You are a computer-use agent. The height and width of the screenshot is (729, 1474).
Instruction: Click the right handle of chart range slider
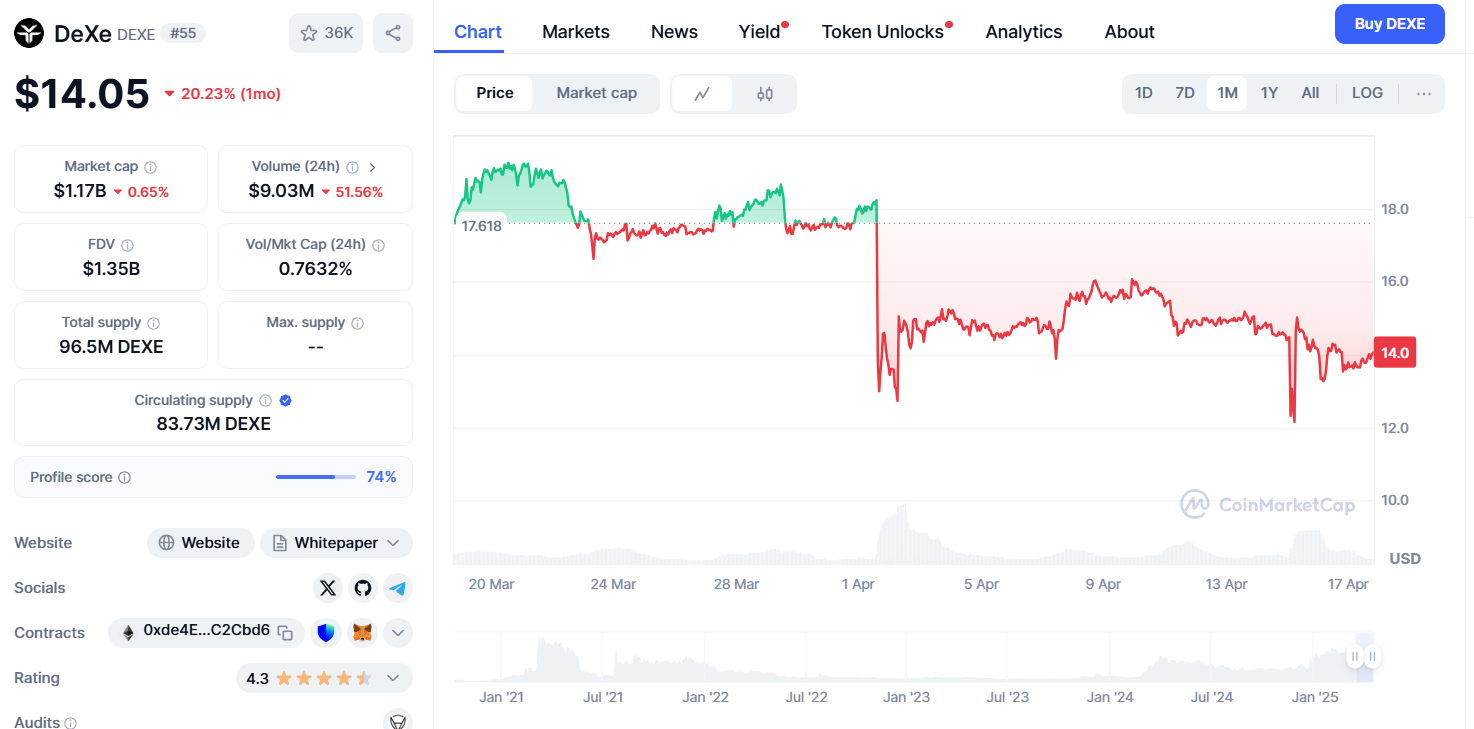click(1373, 657)
